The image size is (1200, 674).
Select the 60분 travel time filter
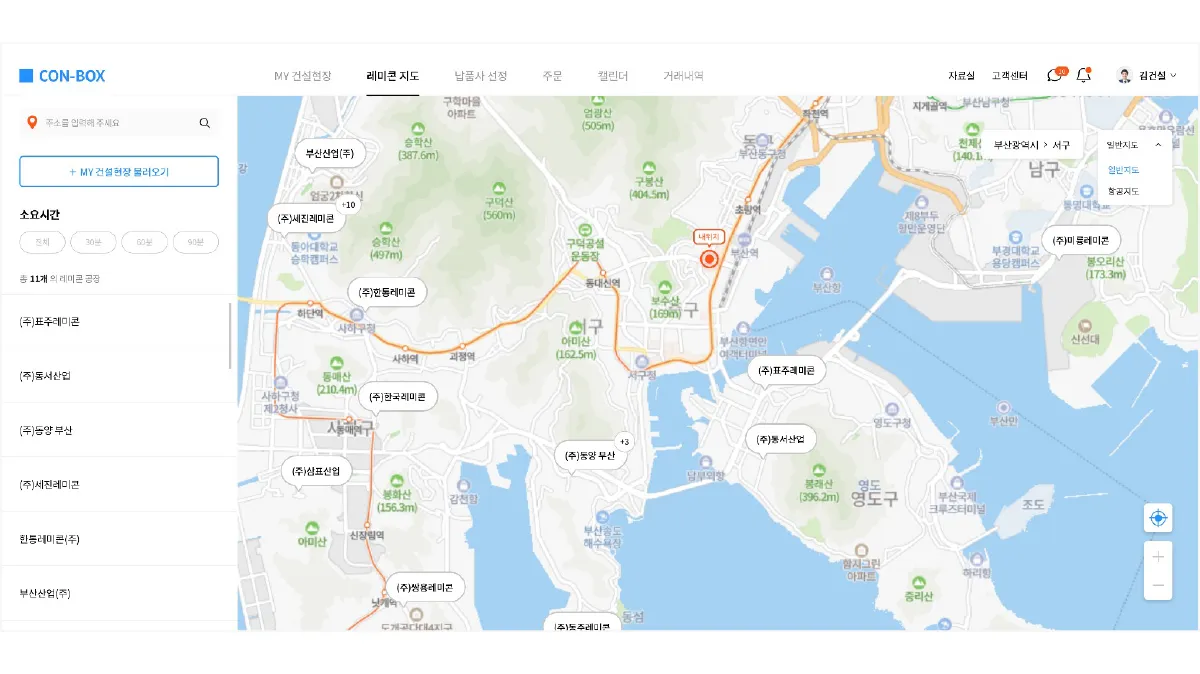144,242
